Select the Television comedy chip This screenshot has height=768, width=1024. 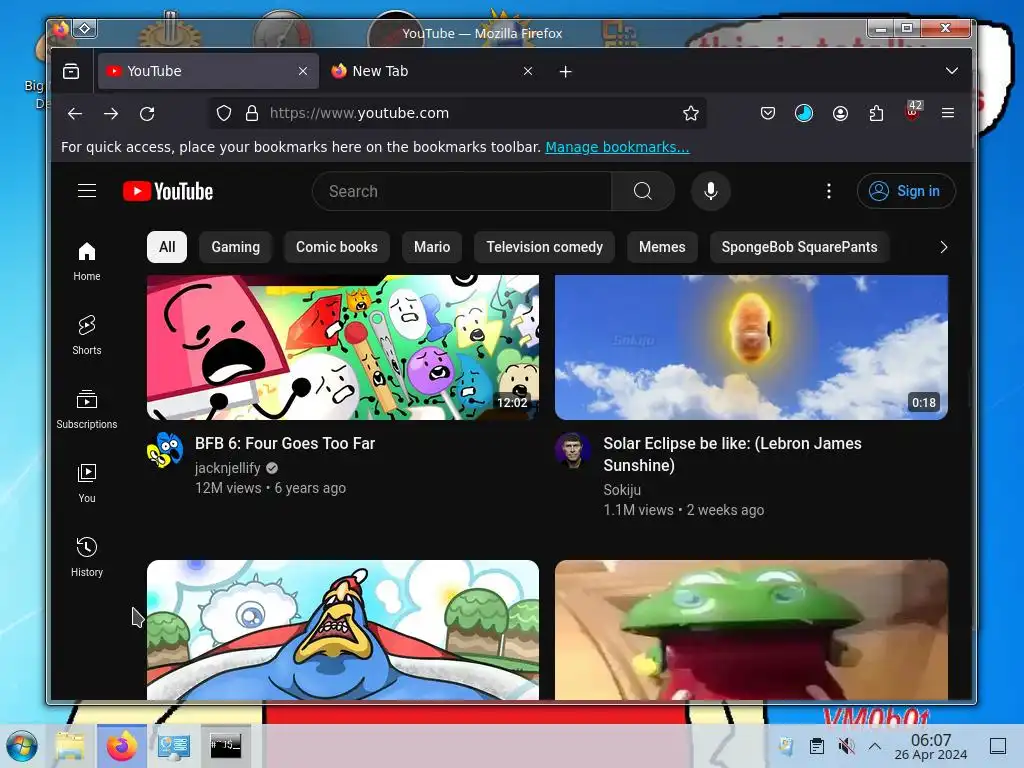click(x=544, y=247)
